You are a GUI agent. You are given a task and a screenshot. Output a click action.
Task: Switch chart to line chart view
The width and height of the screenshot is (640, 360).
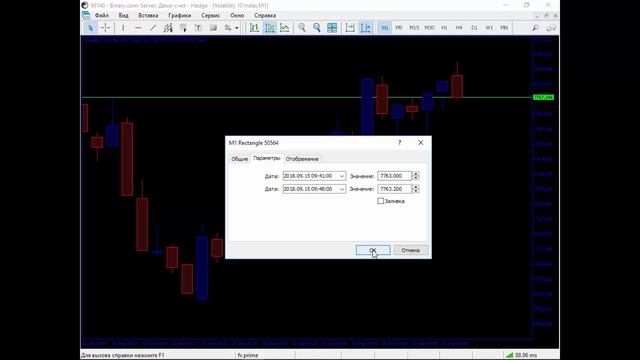coord(284,28)
